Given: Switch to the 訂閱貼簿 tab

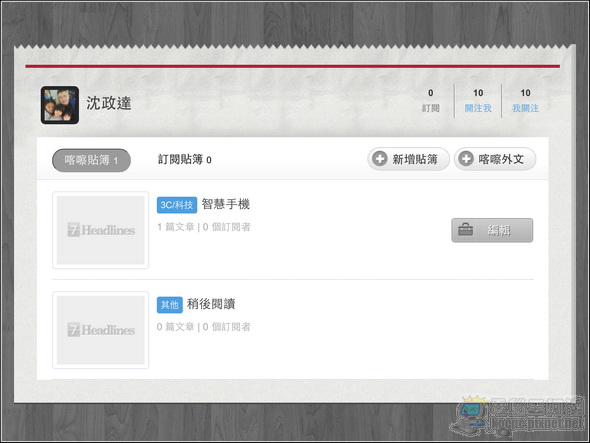Looking at the screenshot, I should click(184, 160).
